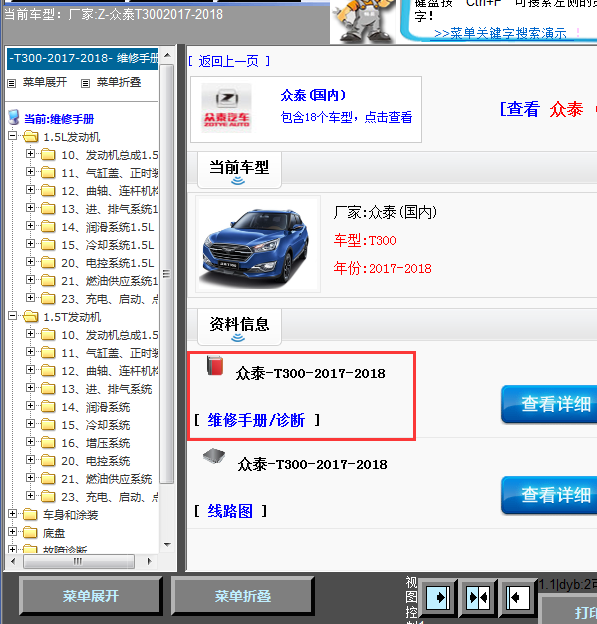Expand 12、曲轴、连杆机构 under 1.5T发动机
This screenshot has height=624, width=597.
pyautogui.click(x=30, y=369)
